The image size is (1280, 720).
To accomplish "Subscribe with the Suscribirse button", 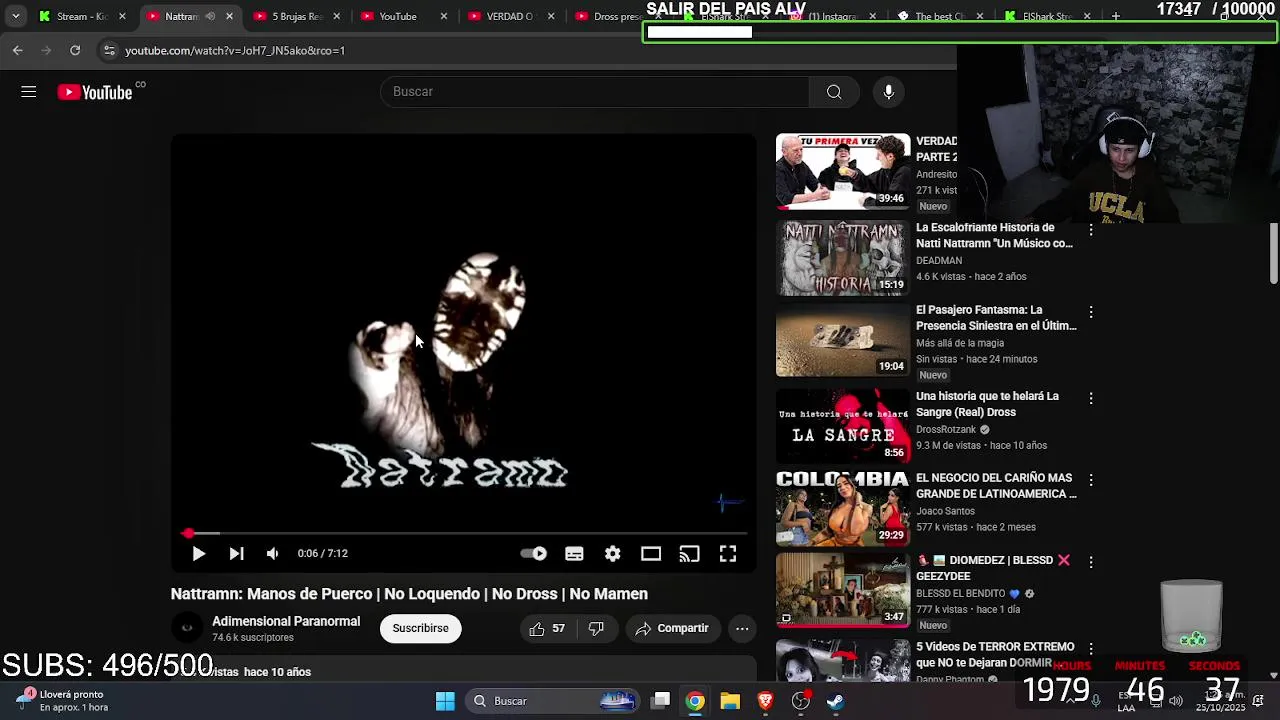I will coord(420,628).
